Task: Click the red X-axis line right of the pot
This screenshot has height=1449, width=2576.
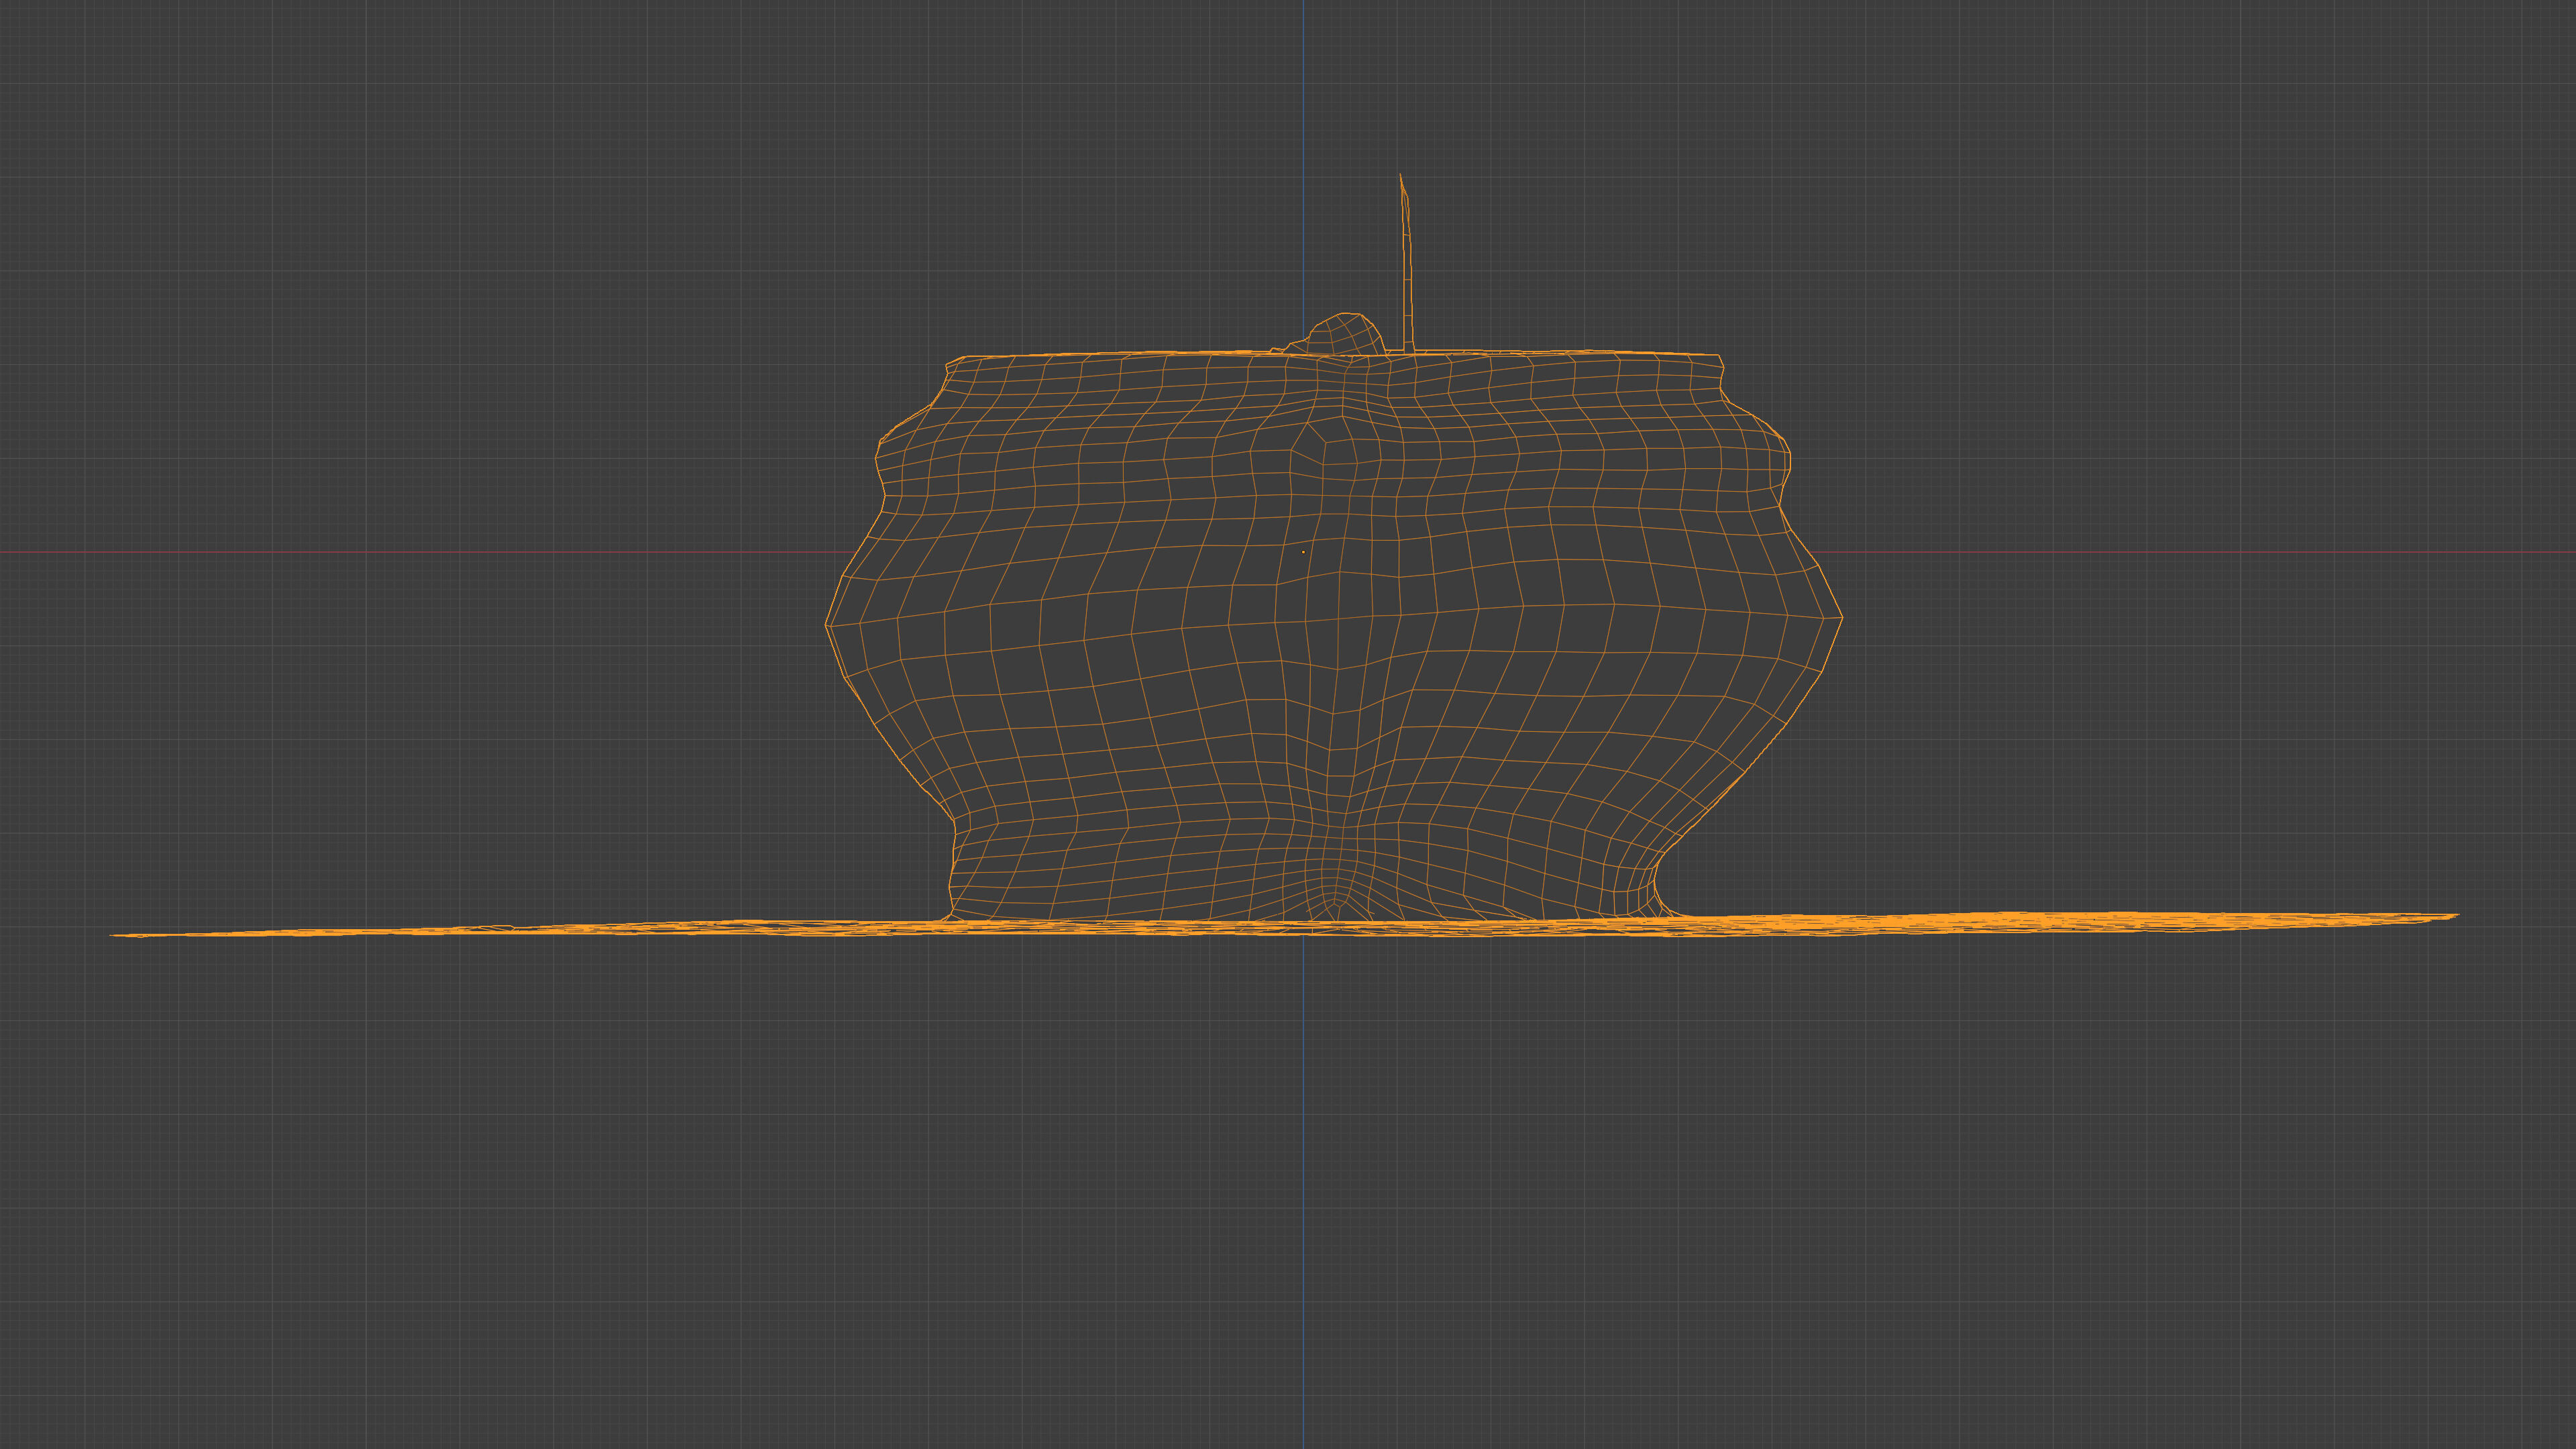Action: [x=2200, y=552]
